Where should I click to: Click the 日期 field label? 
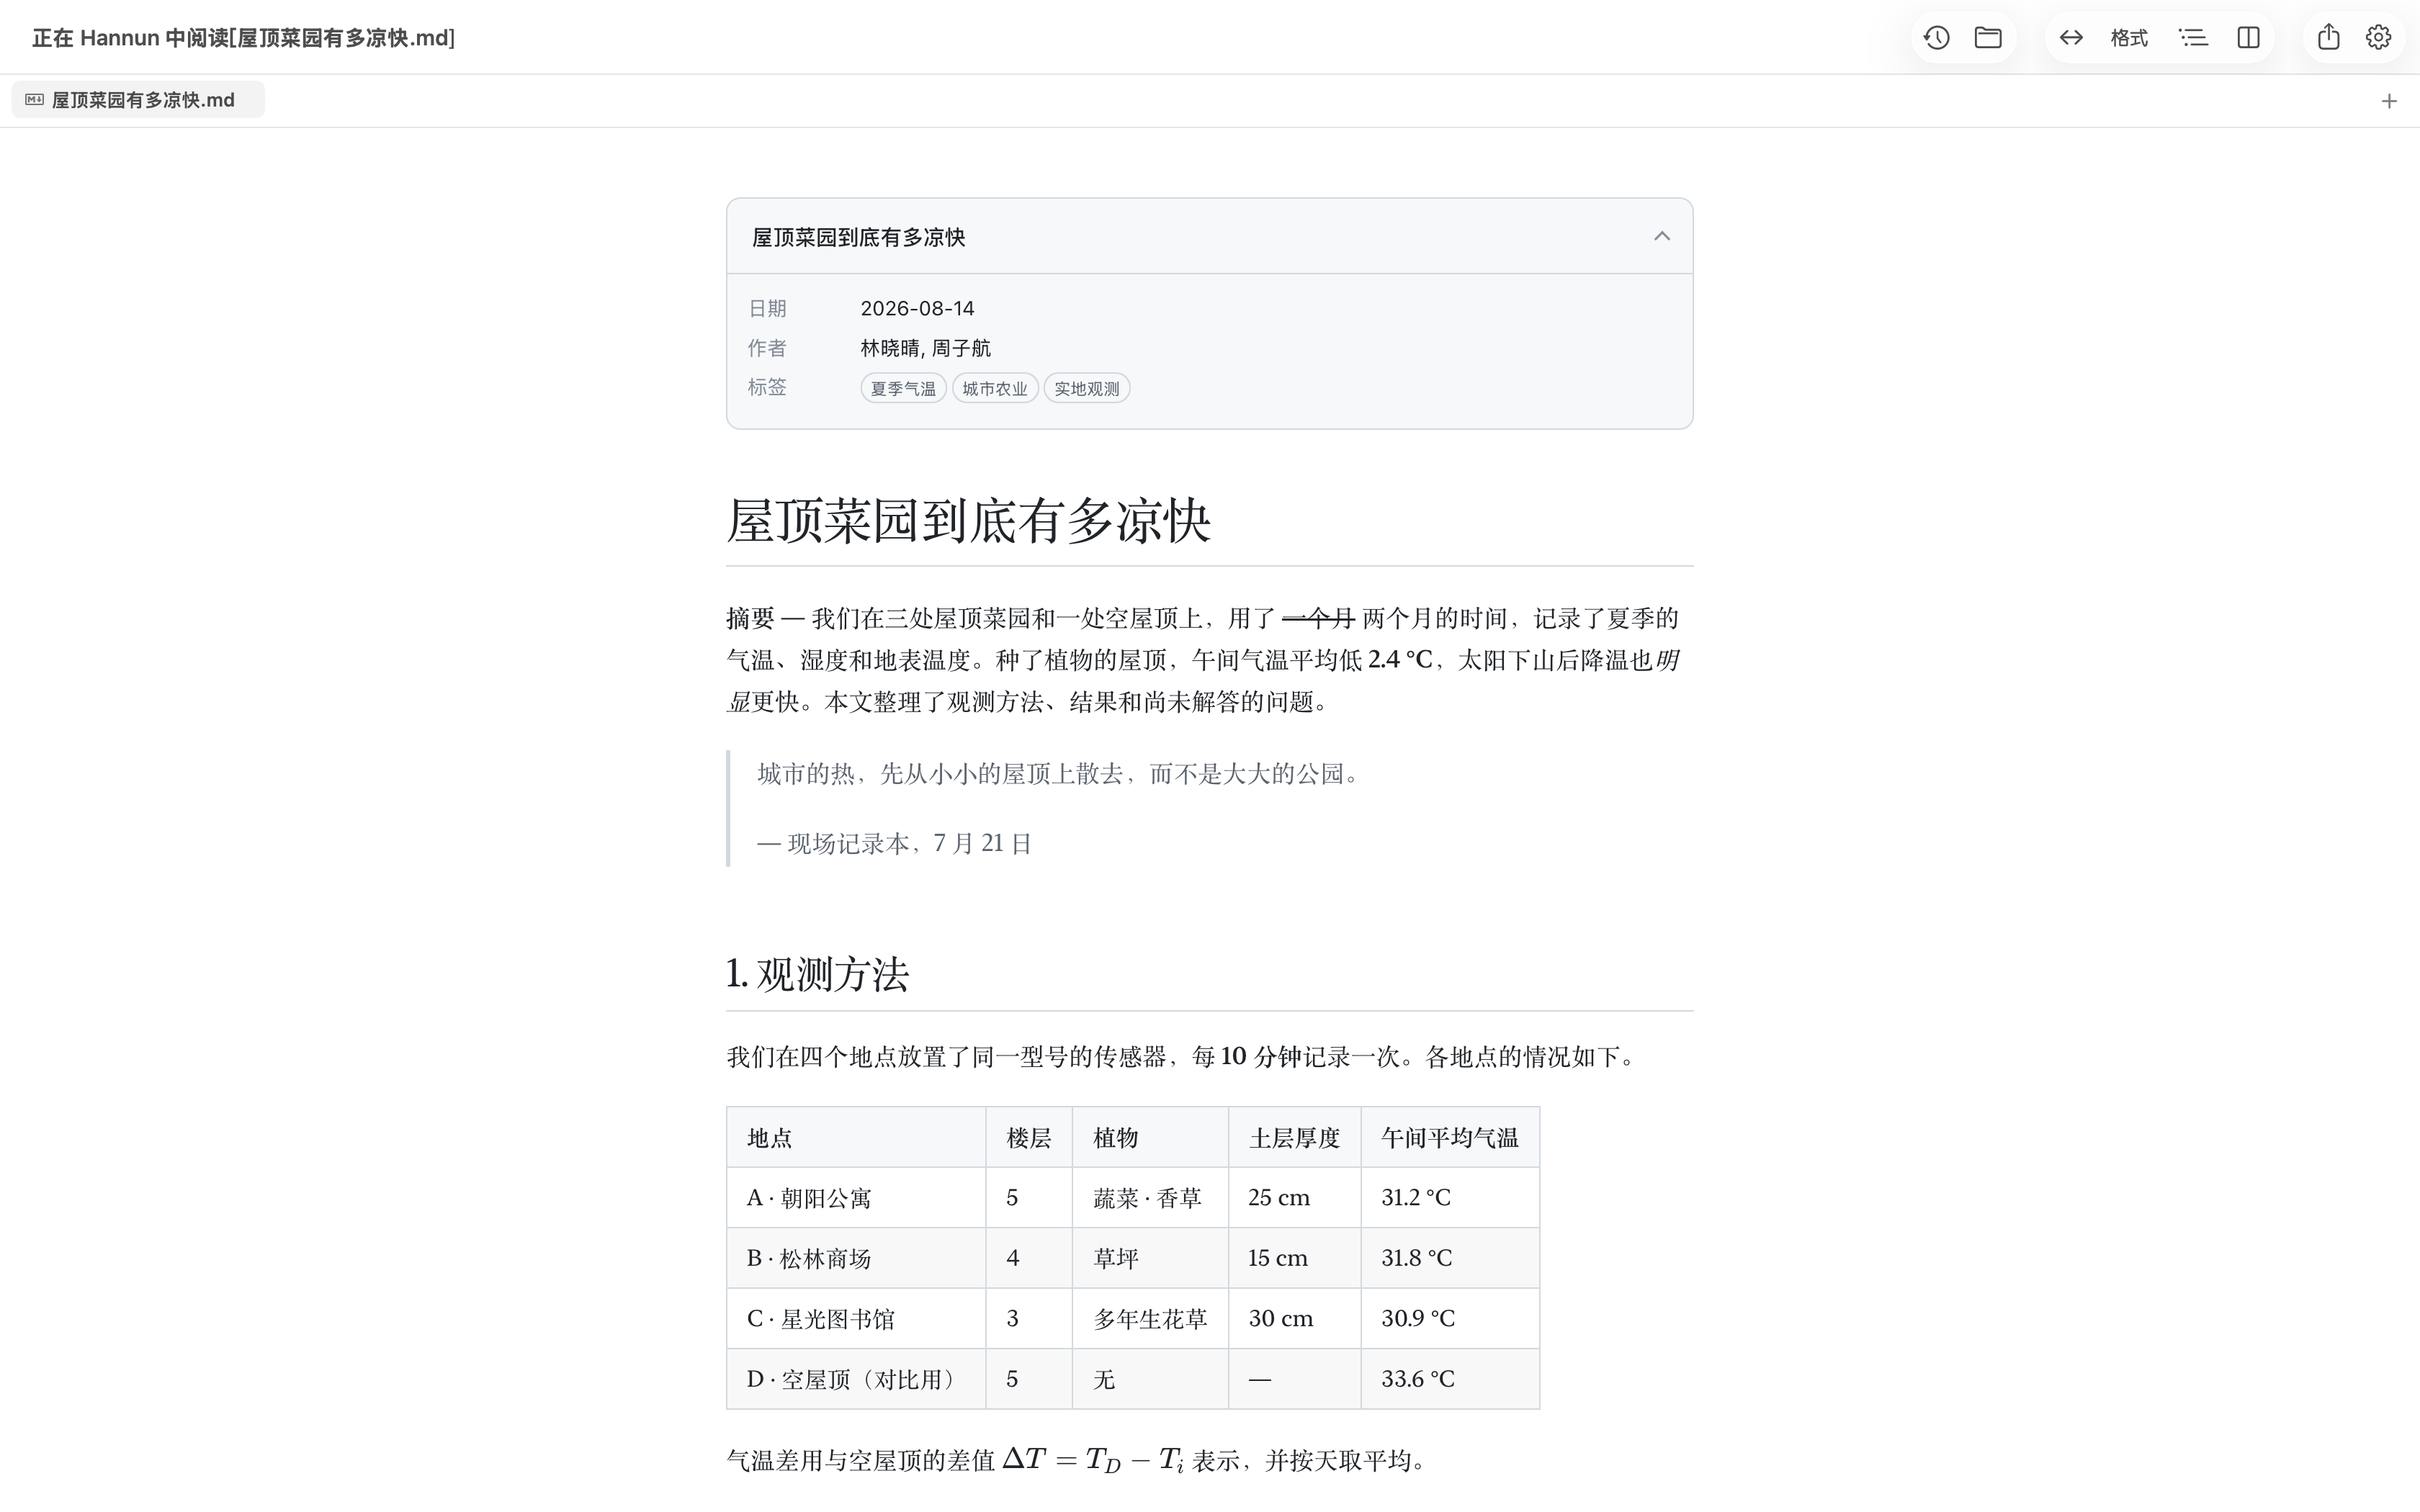click(x=767, y=309)
